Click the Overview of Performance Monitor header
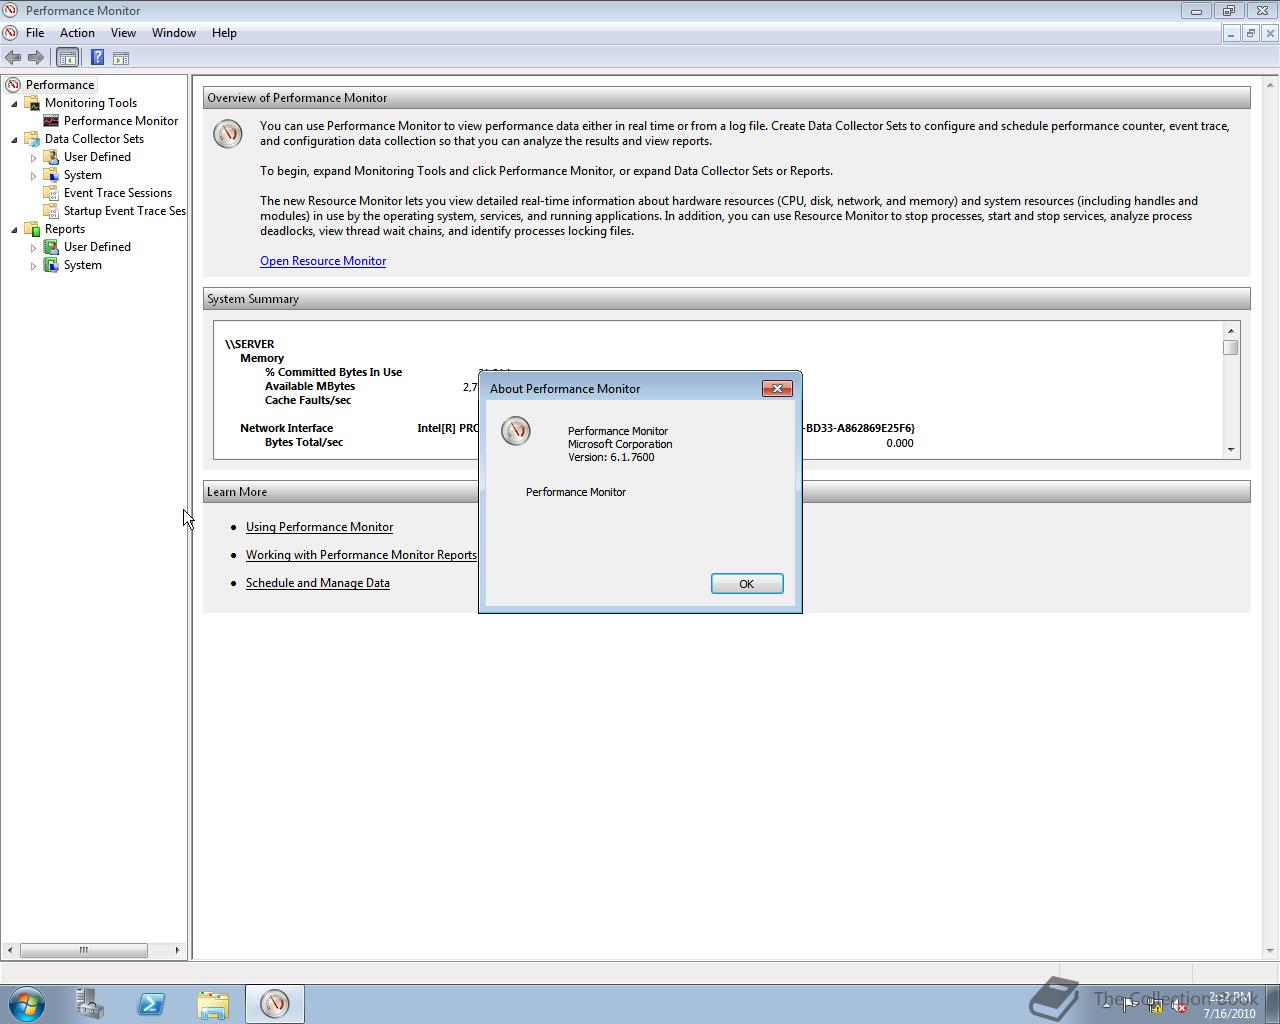 [x=727, y=98]
